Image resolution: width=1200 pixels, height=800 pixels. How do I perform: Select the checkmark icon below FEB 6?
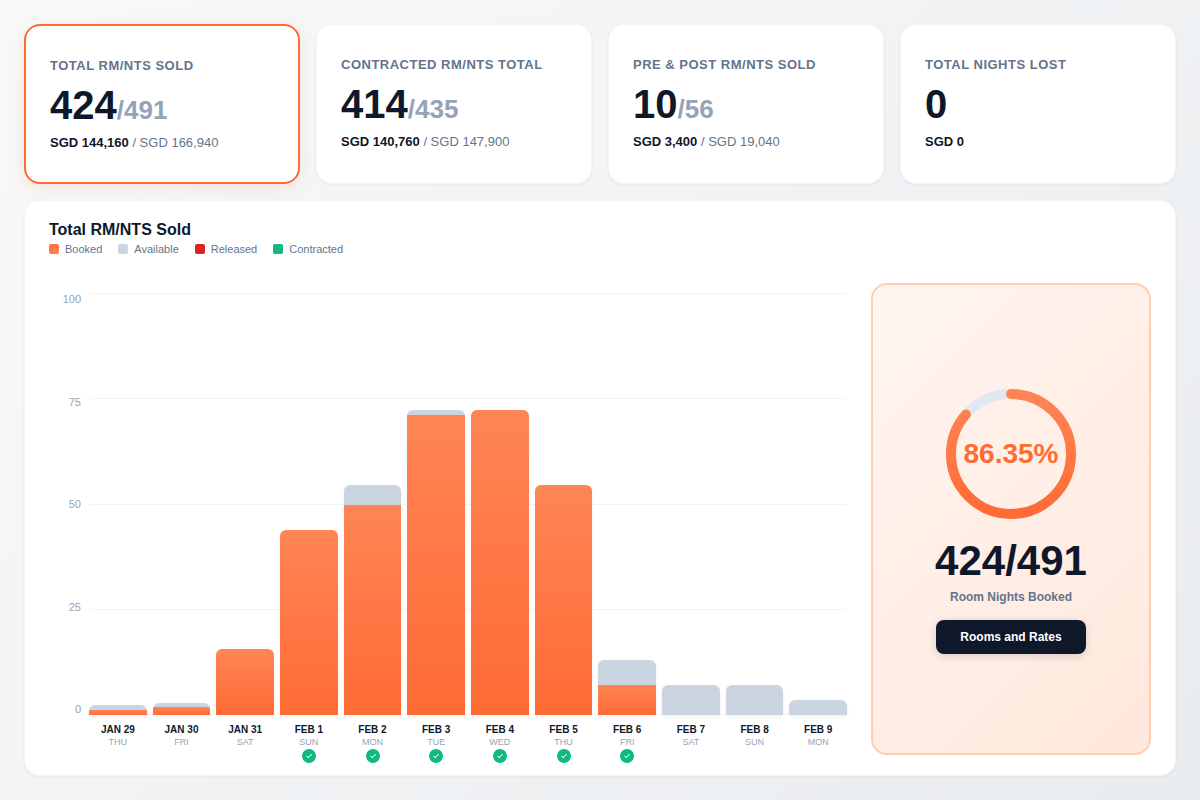pos(627,757)
